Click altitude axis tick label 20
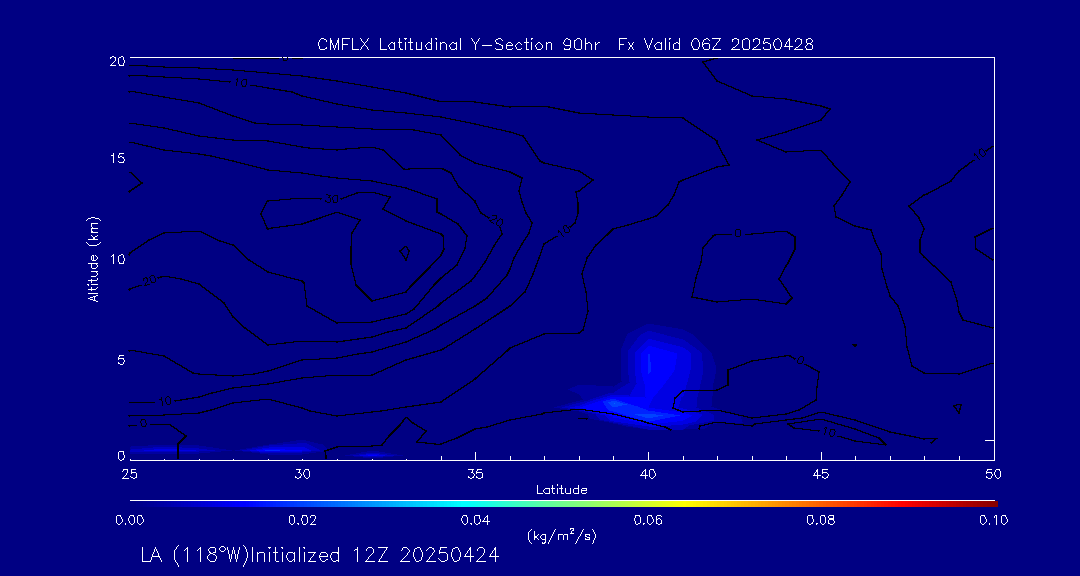This screenshot has width=1080, height=576. click(116, 60)
